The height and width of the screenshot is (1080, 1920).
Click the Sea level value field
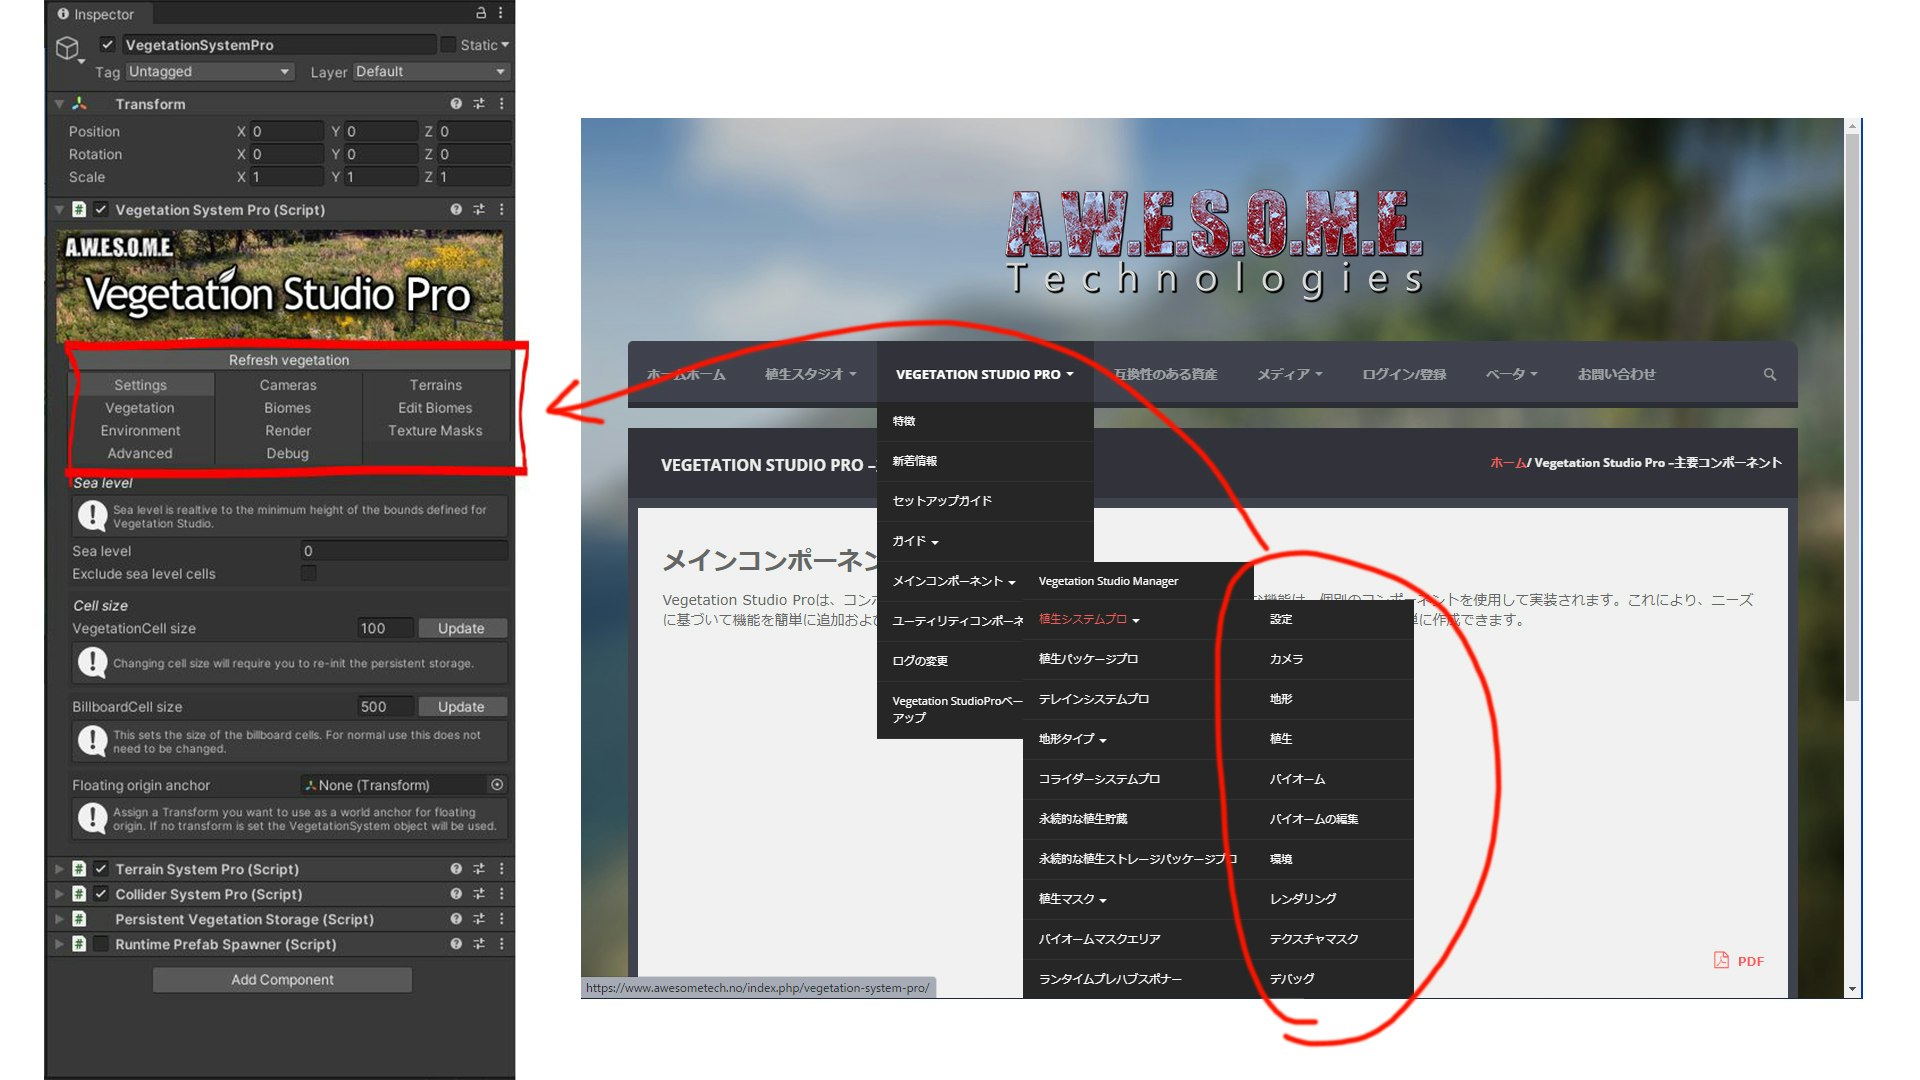point(403,551)
